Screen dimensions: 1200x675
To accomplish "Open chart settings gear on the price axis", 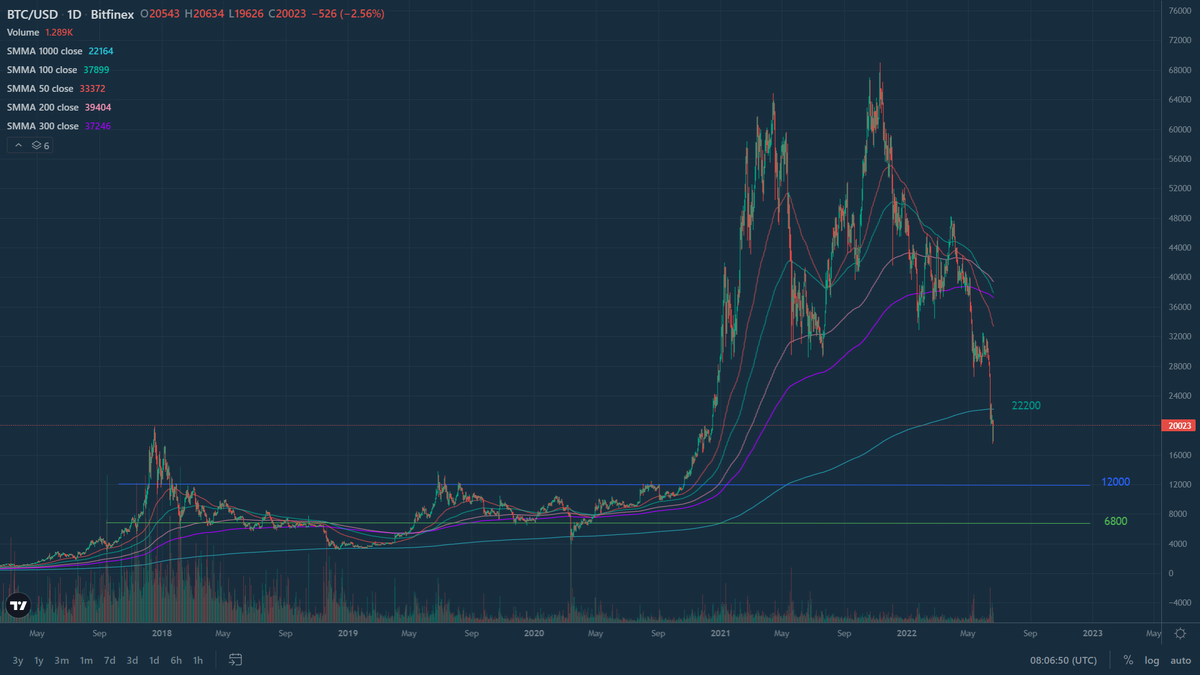I will (1180, 633).
